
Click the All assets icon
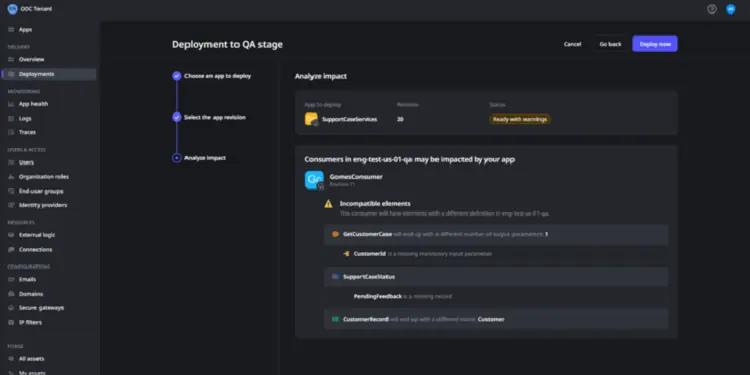pos(11,359)
